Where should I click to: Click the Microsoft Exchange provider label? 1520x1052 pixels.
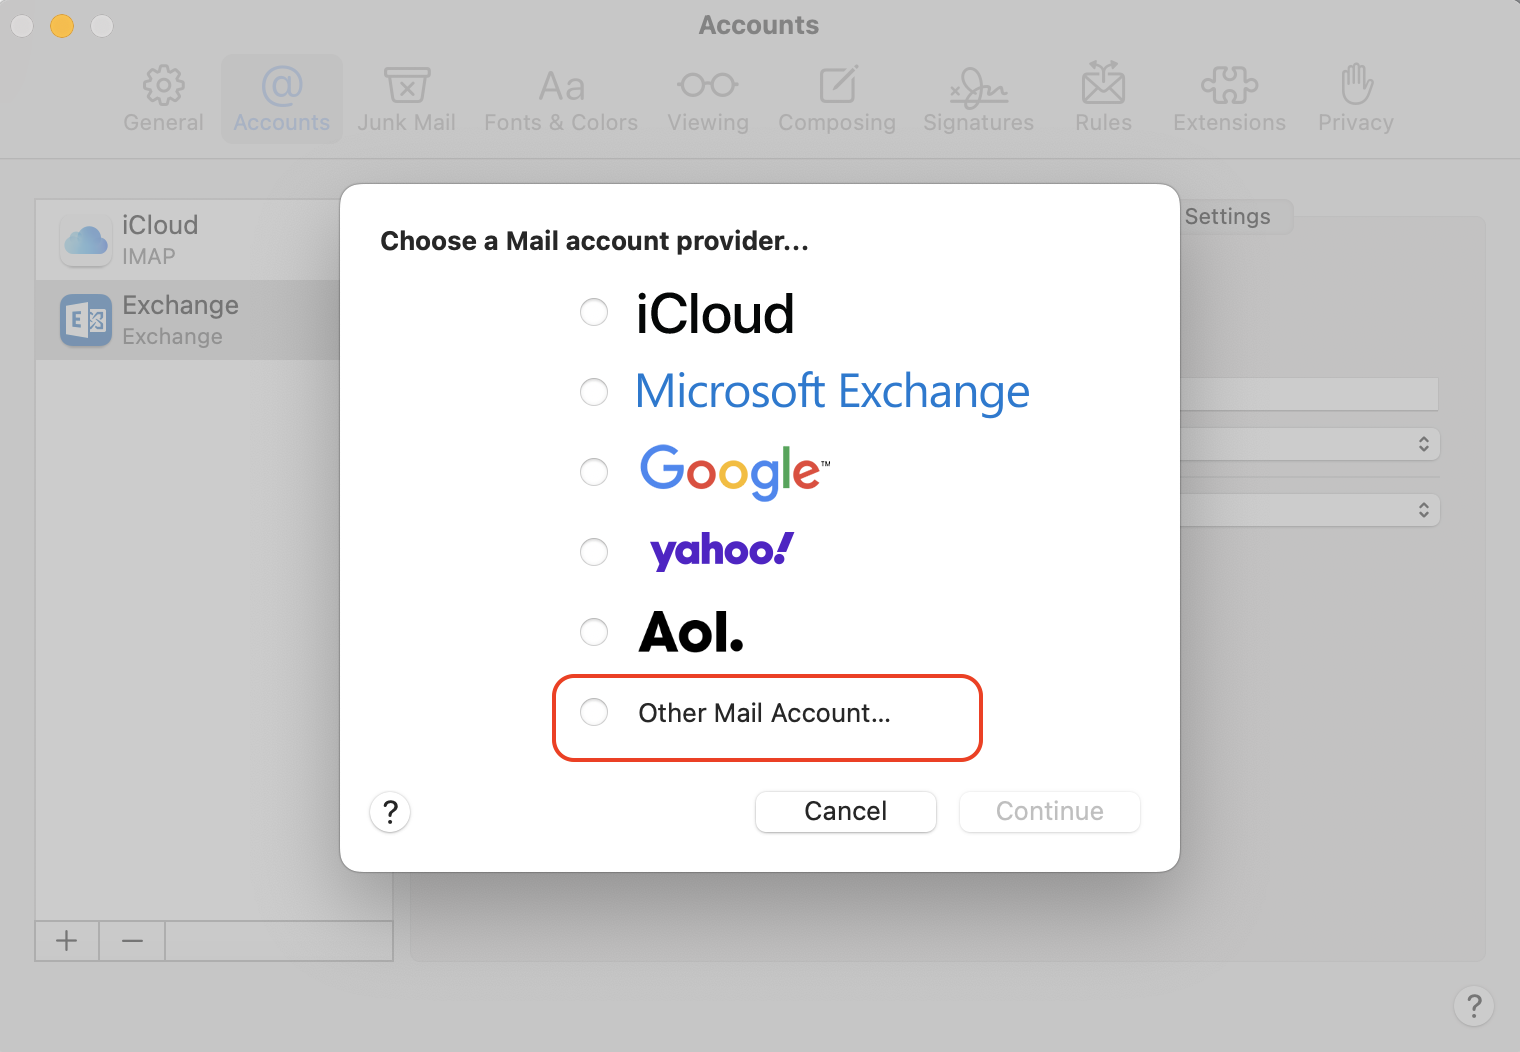pos(832,392)
